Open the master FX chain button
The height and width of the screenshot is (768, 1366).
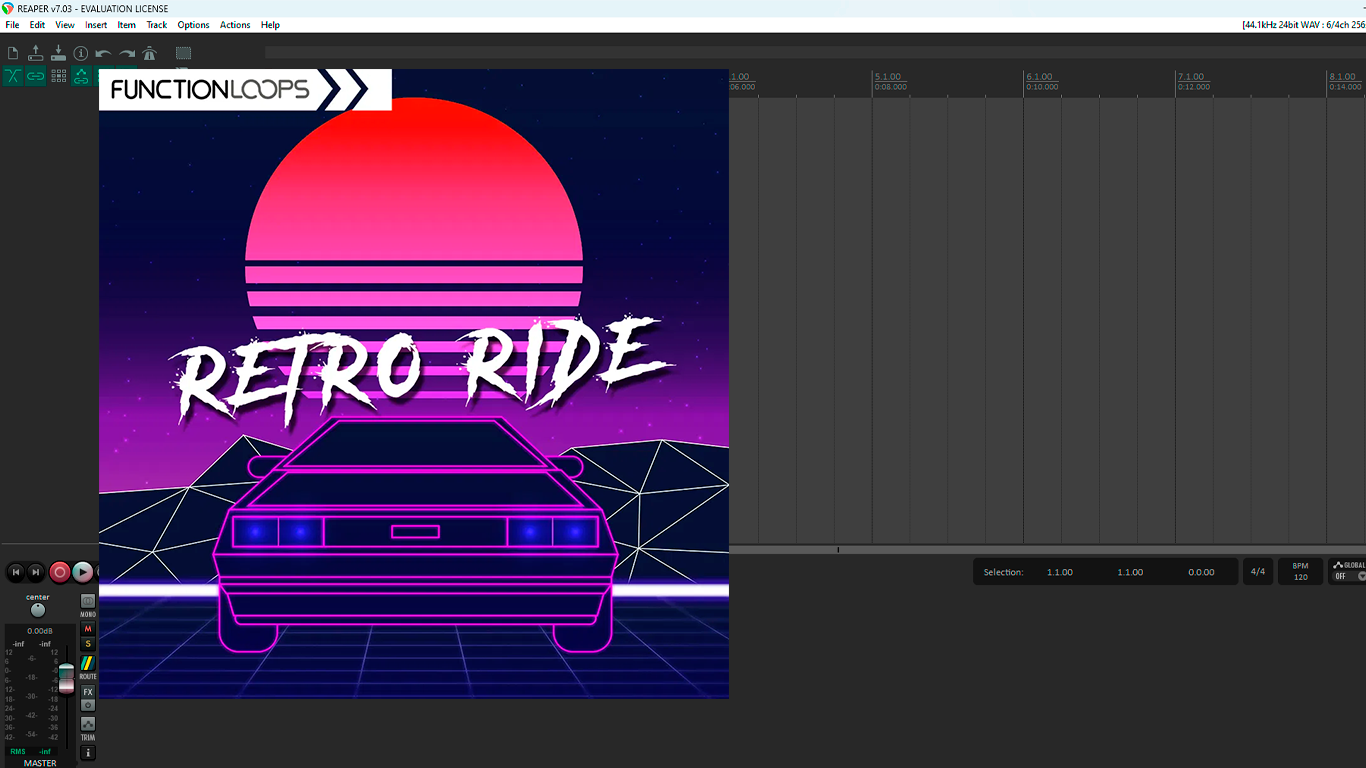tap(88, 692)
